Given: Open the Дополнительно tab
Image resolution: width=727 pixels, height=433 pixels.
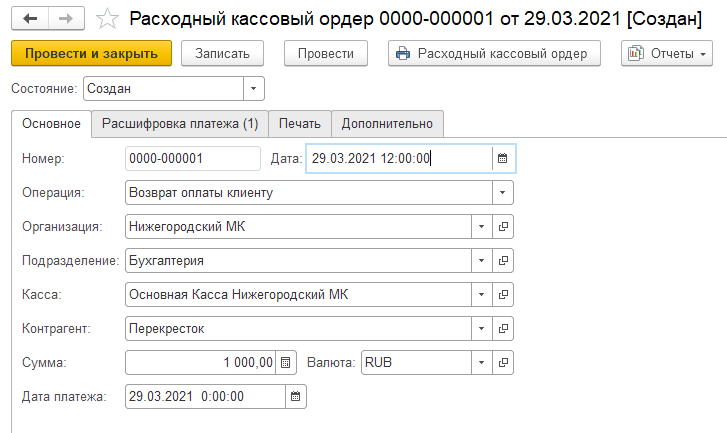Looking at the screenshot, I should pos(387,124).
